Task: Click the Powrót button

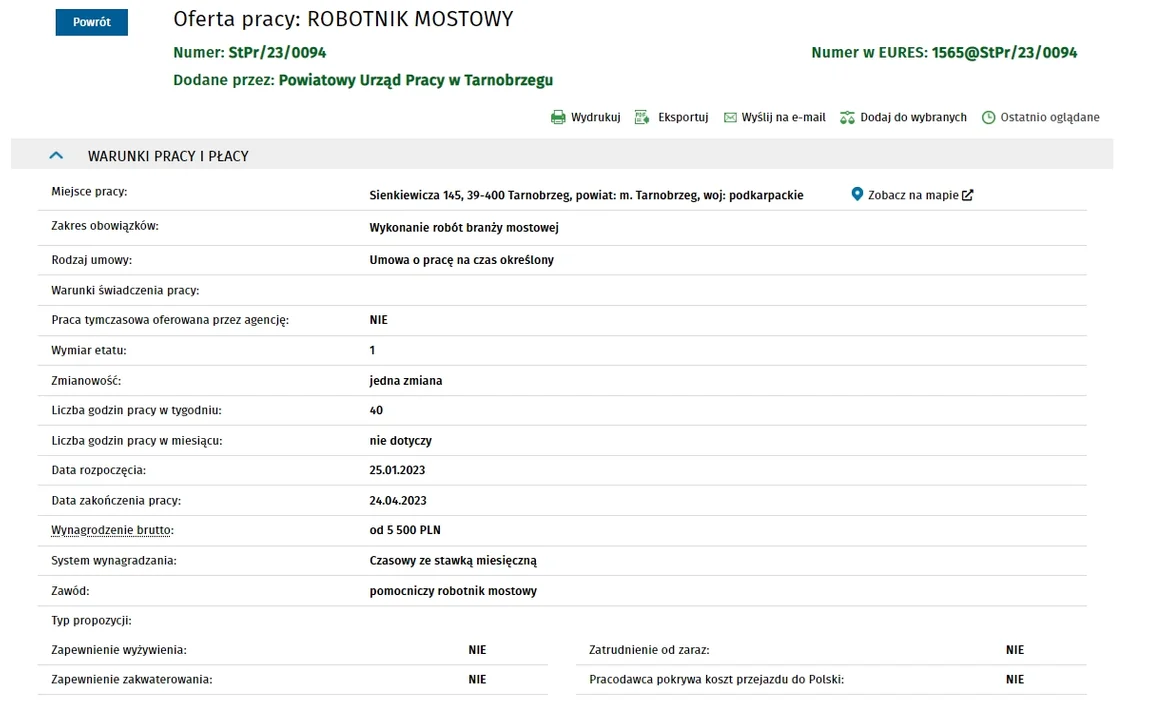Action: coord(92,22)
